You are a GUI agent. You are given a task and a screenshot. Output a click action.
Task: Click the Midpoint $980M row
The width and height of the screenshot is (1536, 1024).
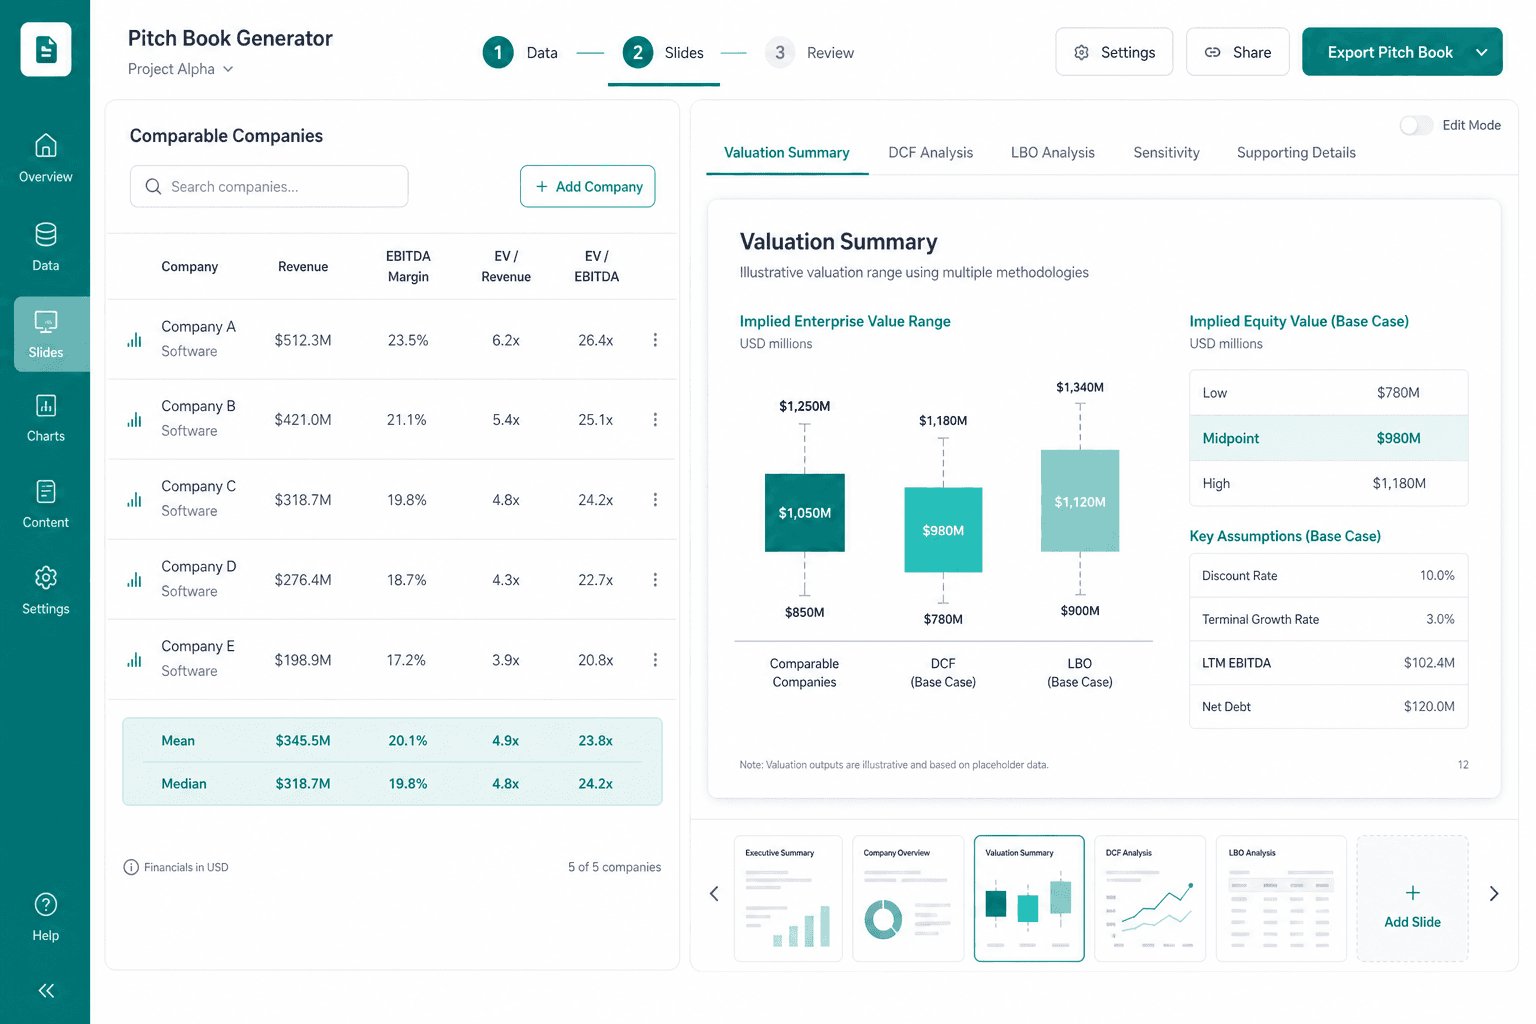(1329, 438)
